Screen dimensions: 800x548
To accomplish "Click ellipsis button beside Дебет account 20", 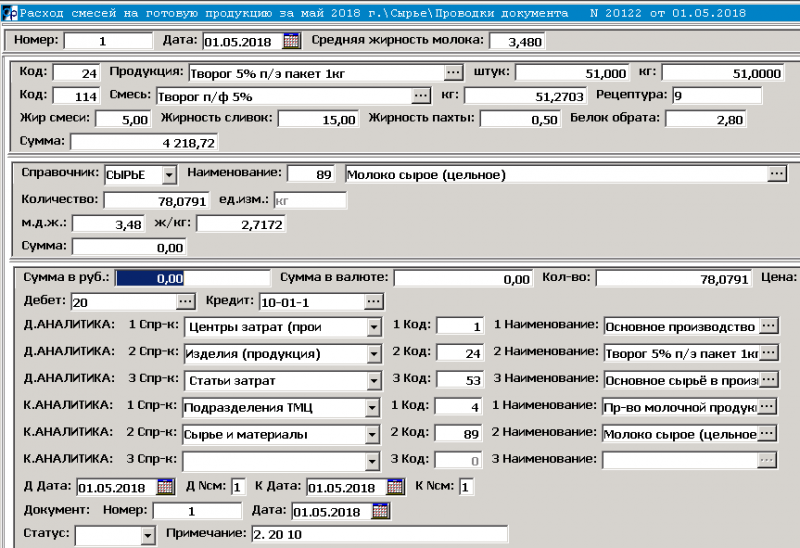I will (x=186, y=301).
